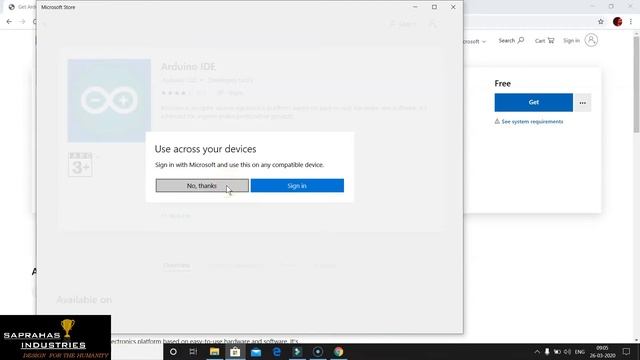
Task: Open Cortana search circle in taskbar
Action: point(173,351)
